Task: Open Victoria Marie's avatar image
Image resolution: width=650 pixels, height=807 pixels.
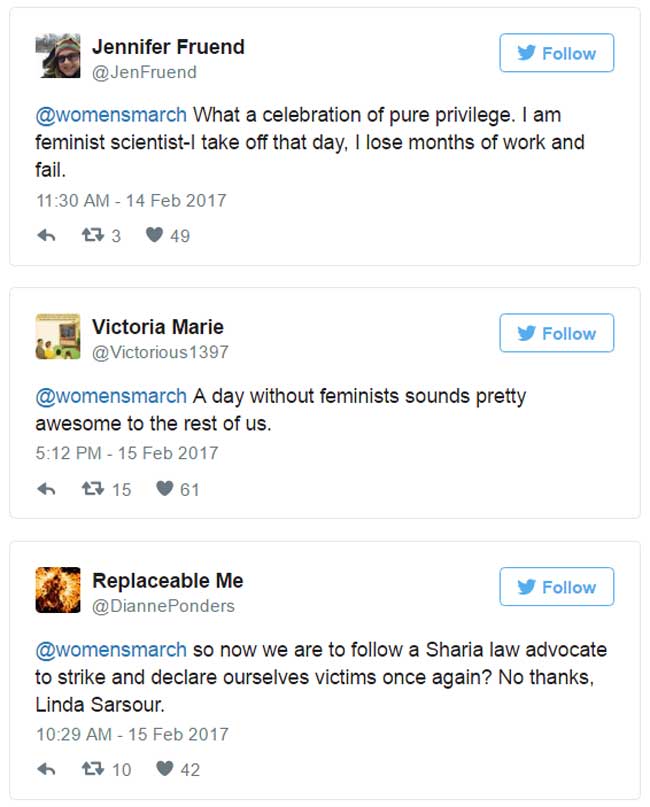Action: click(58, 337)
